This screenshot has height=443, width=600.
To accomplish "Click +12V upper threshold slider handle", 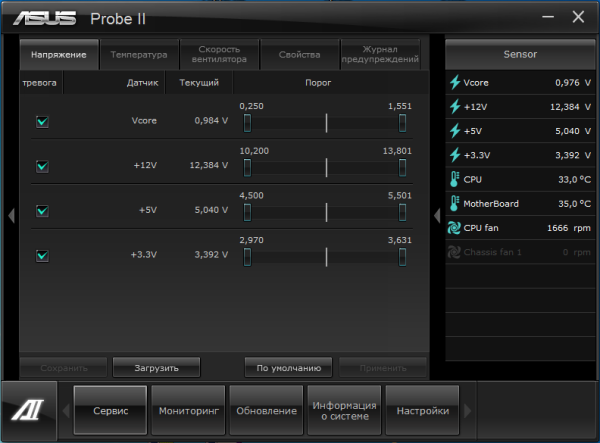I will pyautogui.click(x=403, y=168).
